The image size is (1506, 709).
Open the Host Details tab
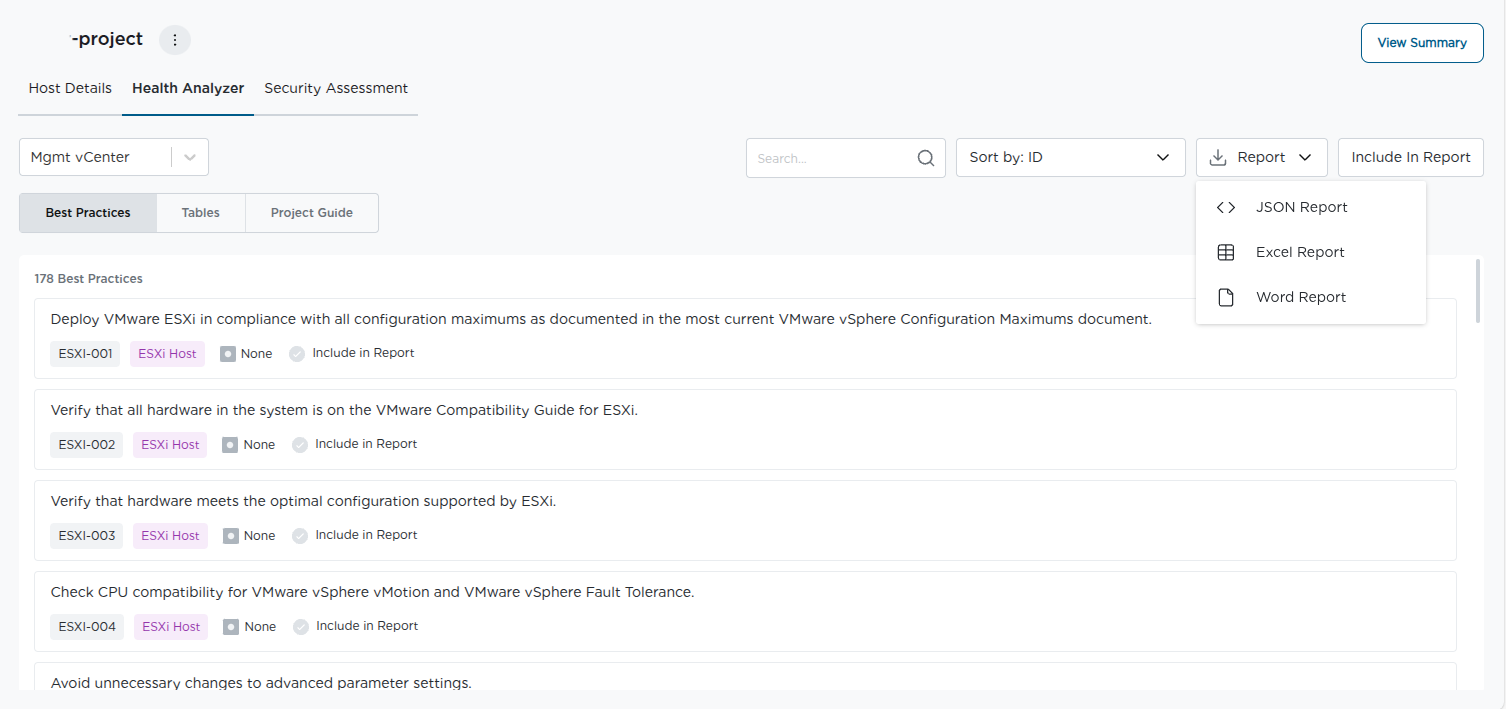point(70,88)
